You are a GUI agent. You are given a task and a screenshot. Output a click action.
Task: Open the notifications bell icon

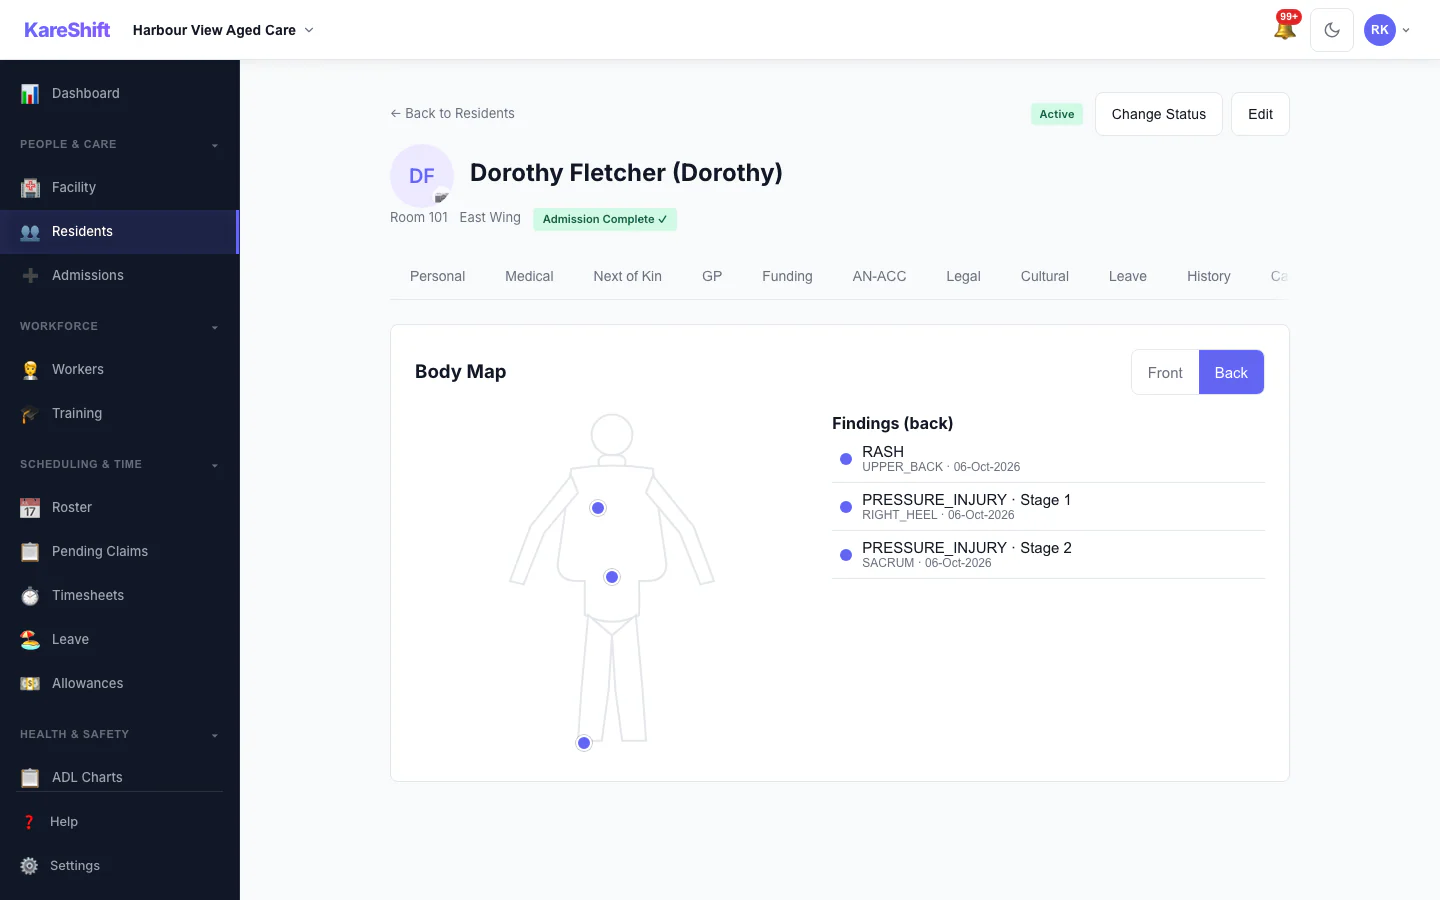pos(1285,30)
